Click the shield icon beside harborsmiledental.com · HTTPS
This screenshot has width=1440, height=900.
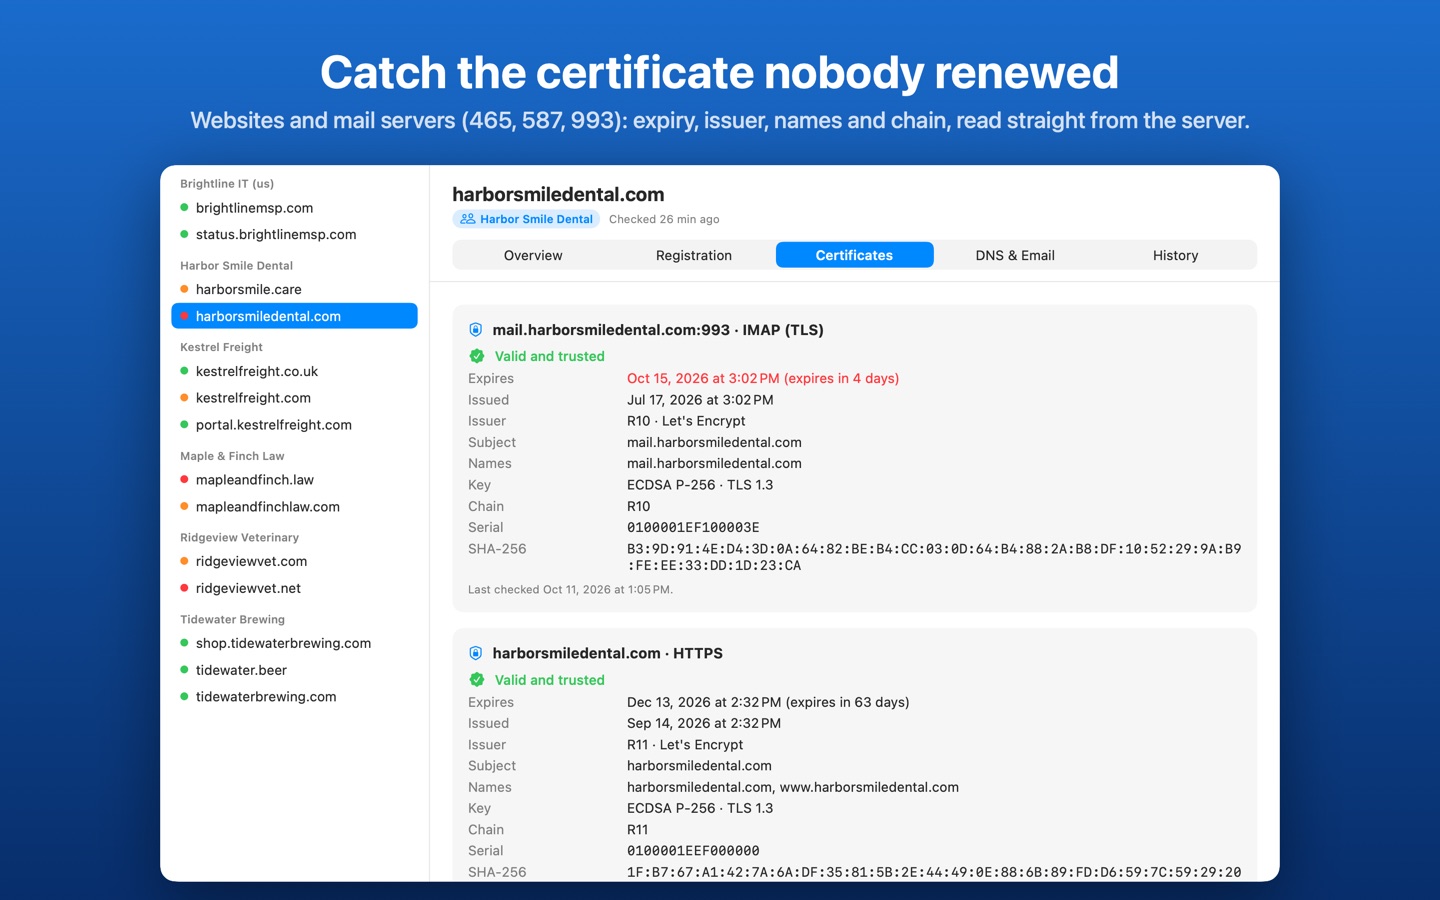476,653
